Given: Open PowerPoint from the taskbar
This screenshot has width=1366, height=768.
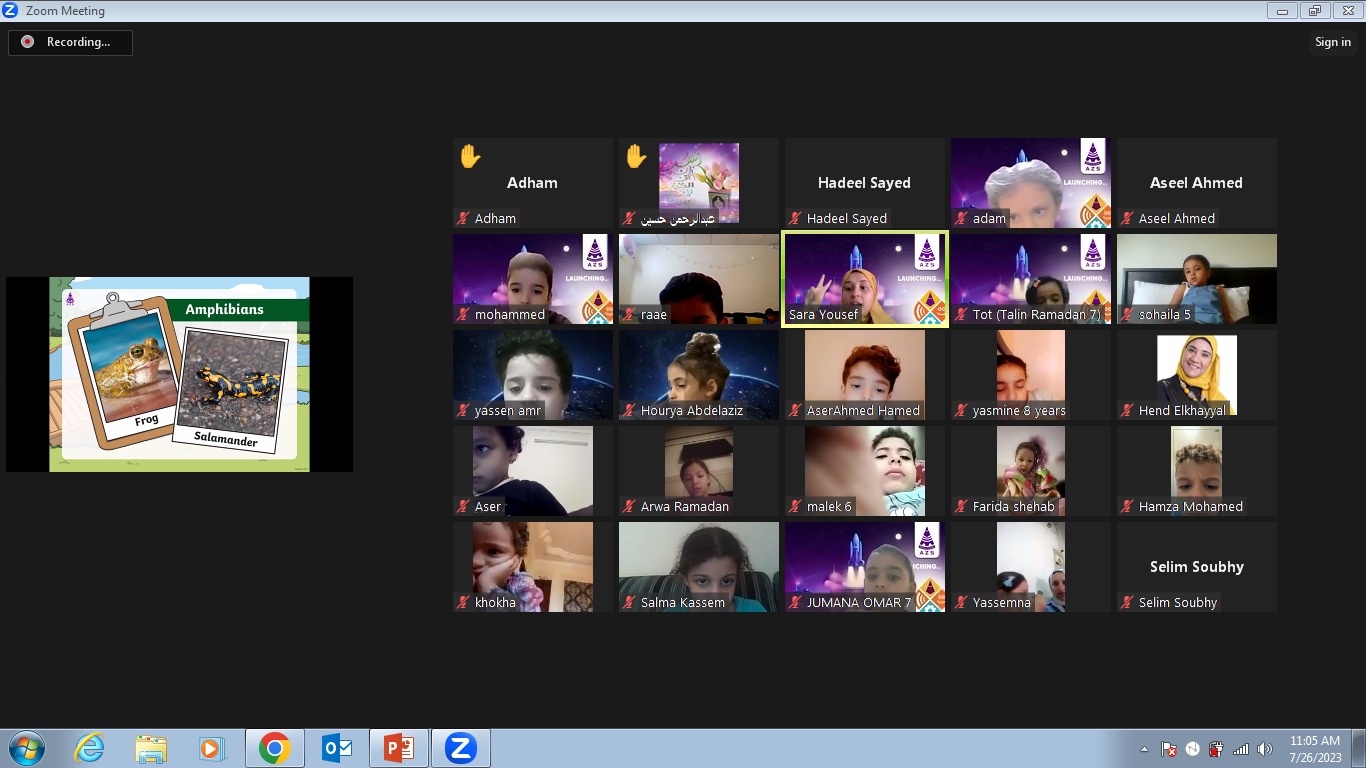Looking at the screenshot, I should click(x=399, y=748).
